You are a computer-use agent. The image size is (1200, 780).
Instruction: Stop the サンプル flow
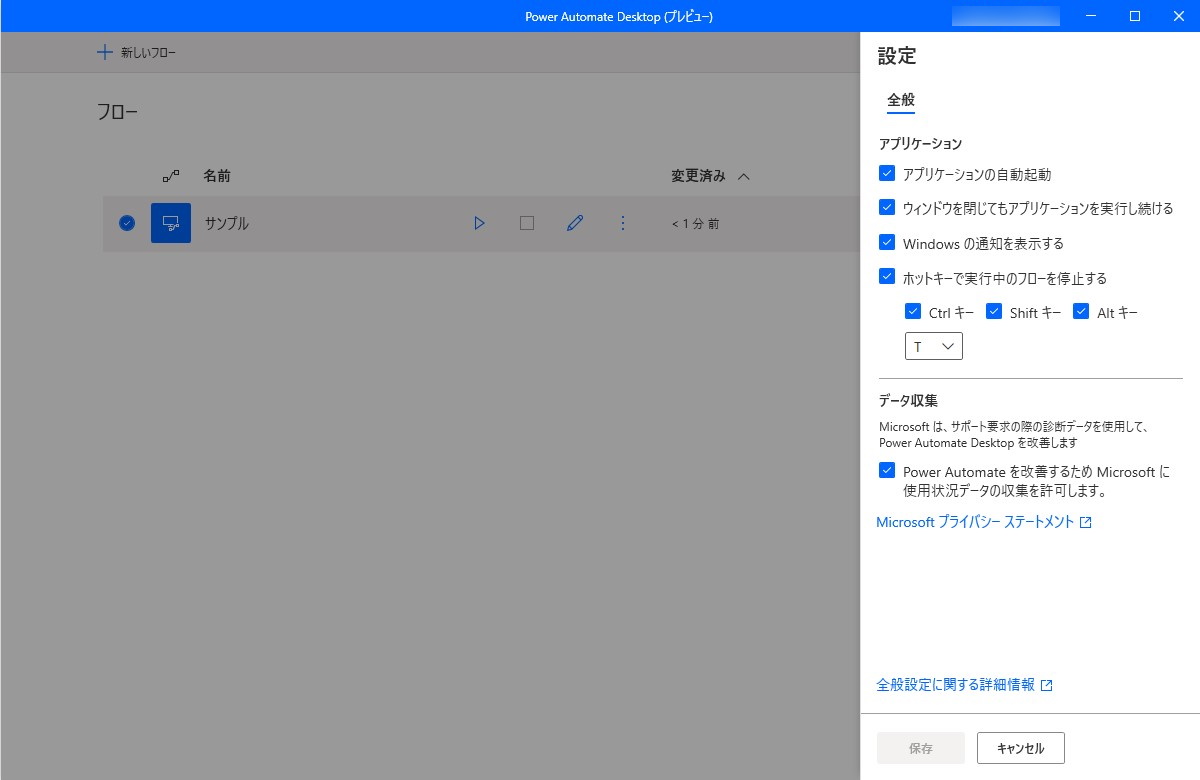point(527,223)
